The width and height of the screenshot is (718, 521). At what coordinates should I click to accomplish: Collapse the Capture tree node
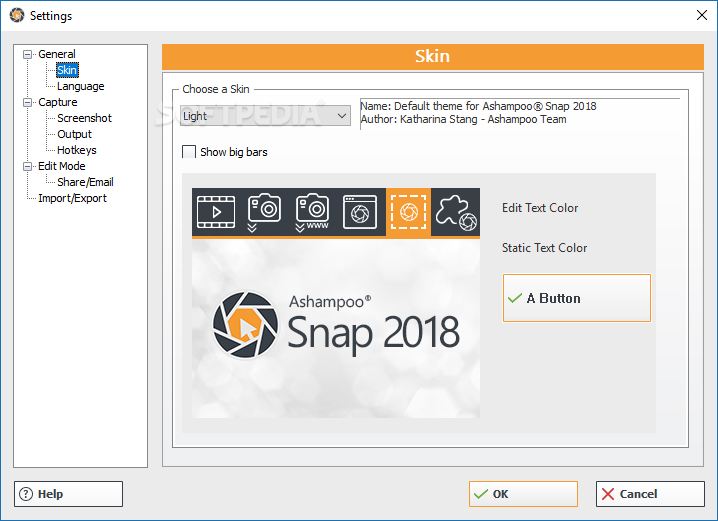(27, 103)
